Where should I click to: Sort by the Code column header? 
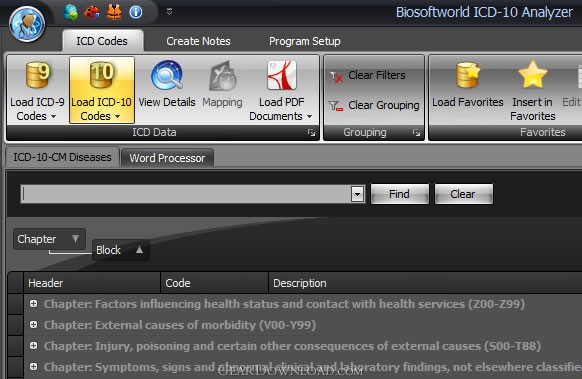(x=215, y=283)
